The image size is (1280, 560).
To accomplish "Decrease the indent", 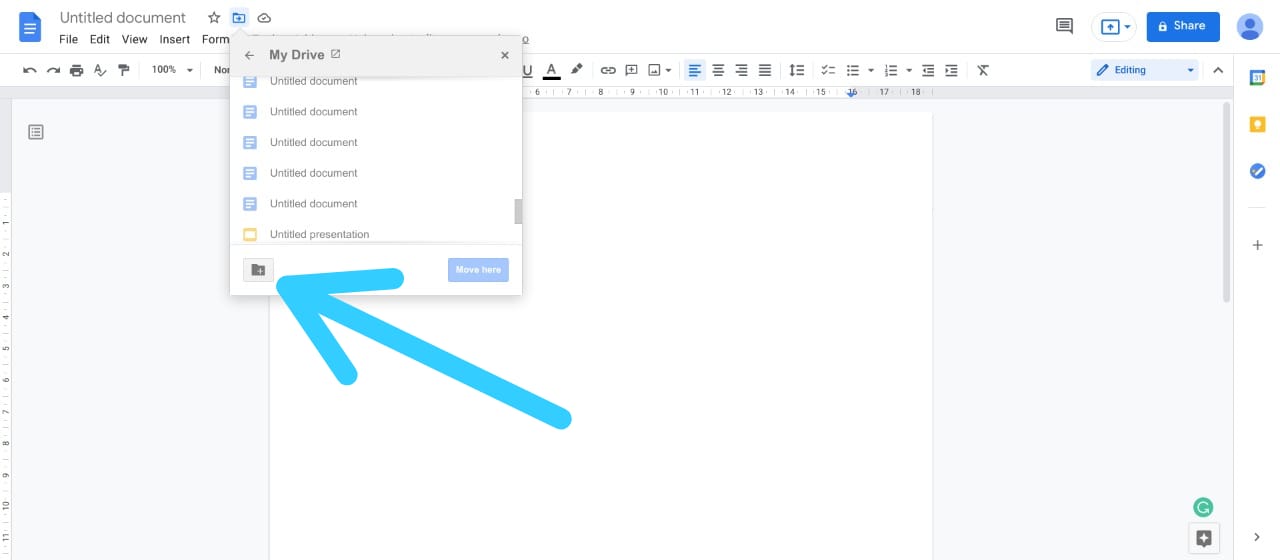I will click(x=928, y=70).
